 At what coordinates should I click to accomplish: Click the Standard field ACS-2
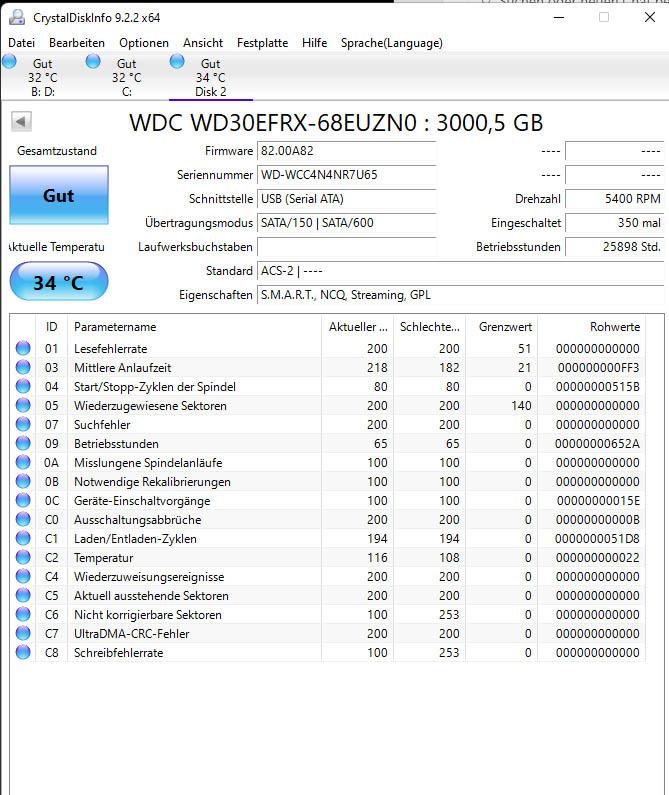click(461, 271)
